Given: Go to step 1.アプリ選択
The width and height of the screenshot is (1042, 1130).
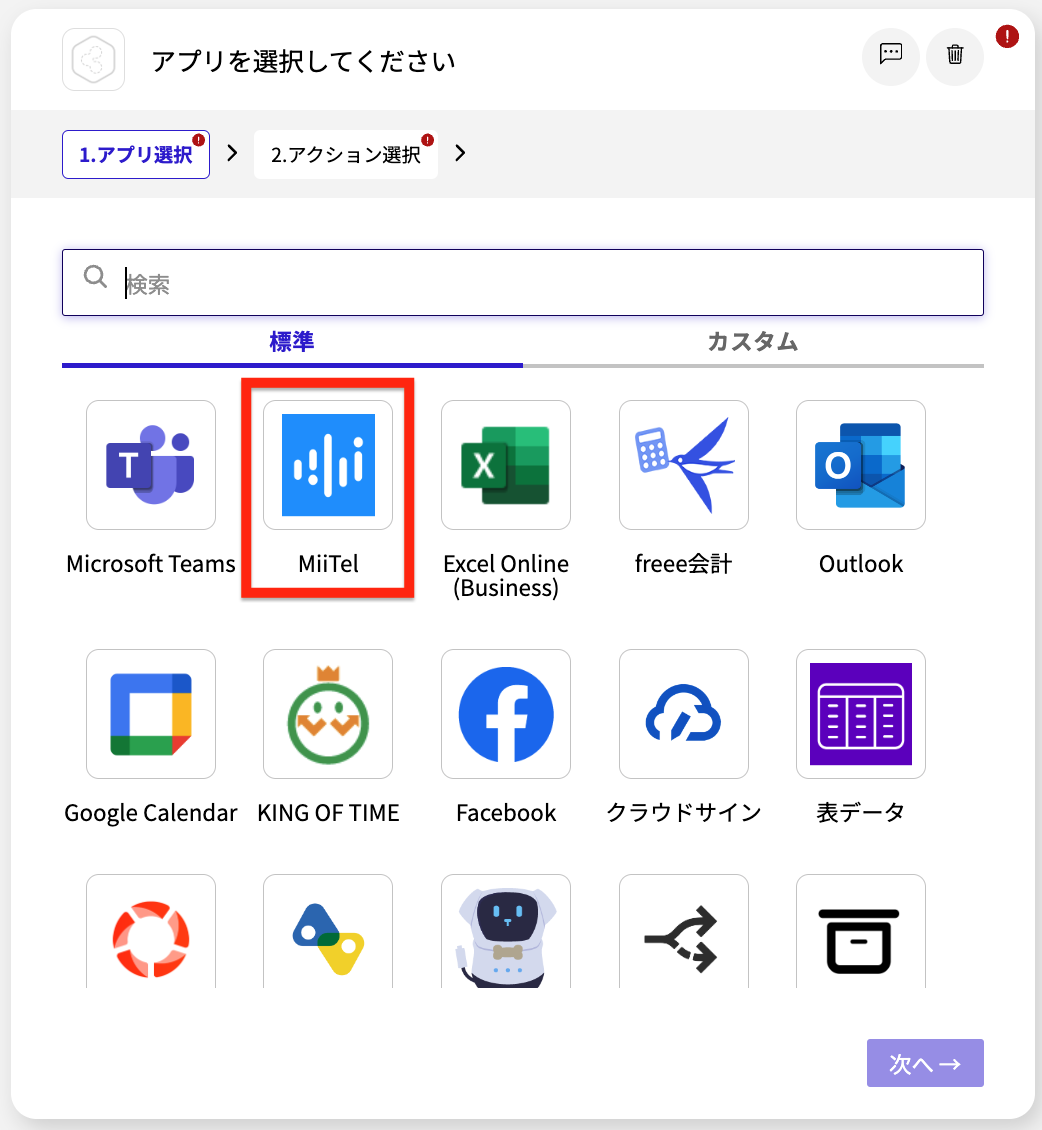Looking at the screenshot, I should click(x=136, y=154).
